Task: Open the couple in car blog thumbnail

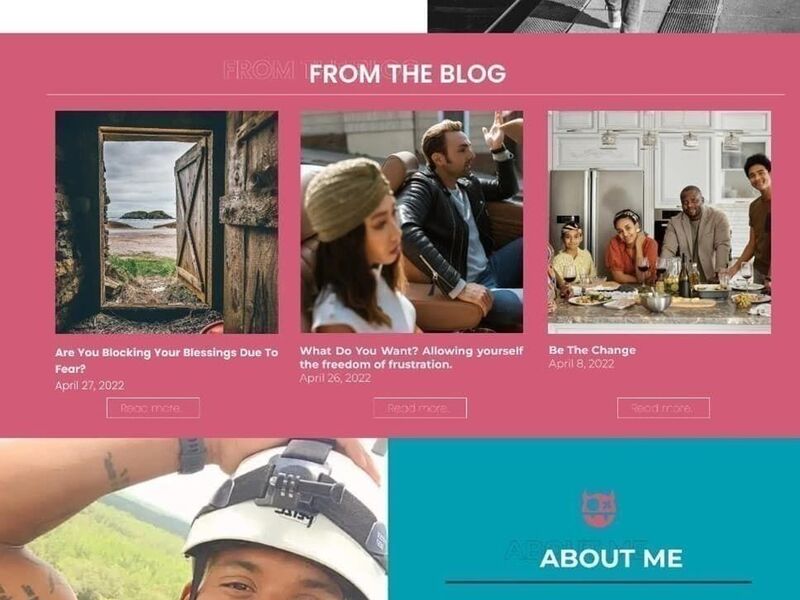Action: (412, 222)
